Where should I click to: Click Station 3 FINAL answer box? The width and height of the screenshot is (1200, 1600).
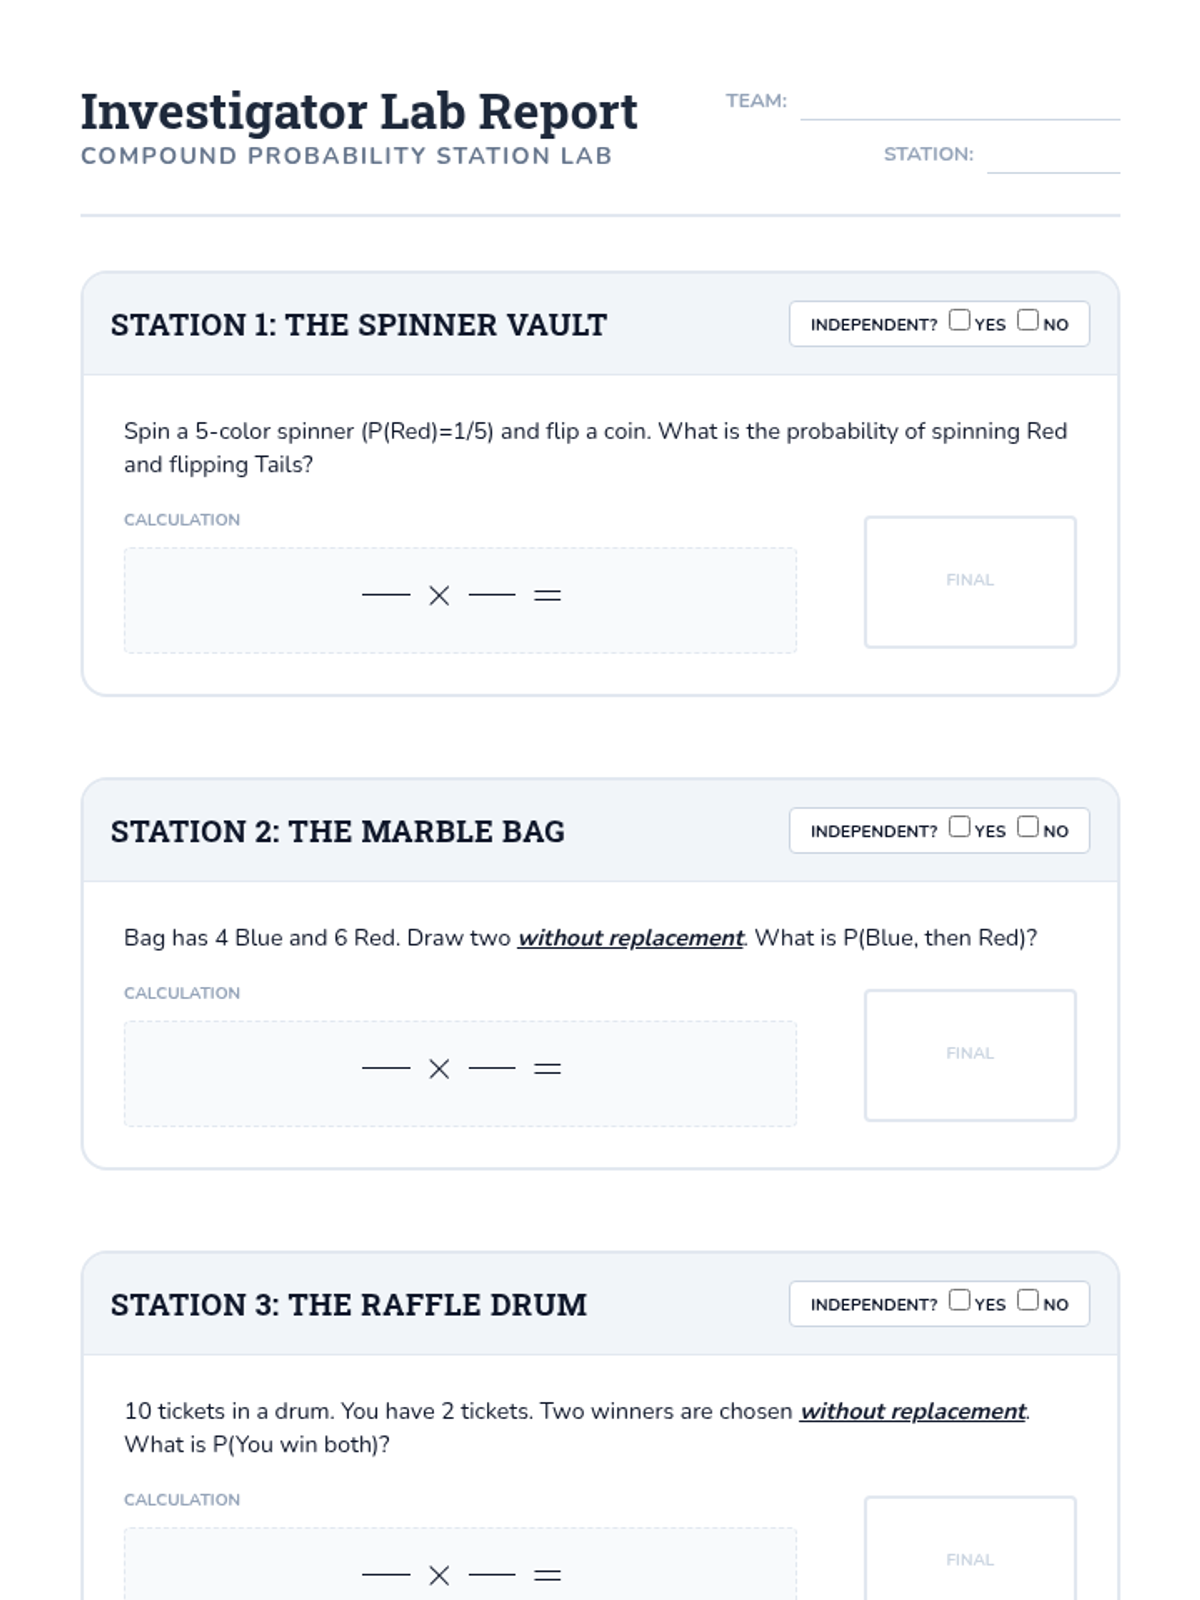(x=970, y=1548)
